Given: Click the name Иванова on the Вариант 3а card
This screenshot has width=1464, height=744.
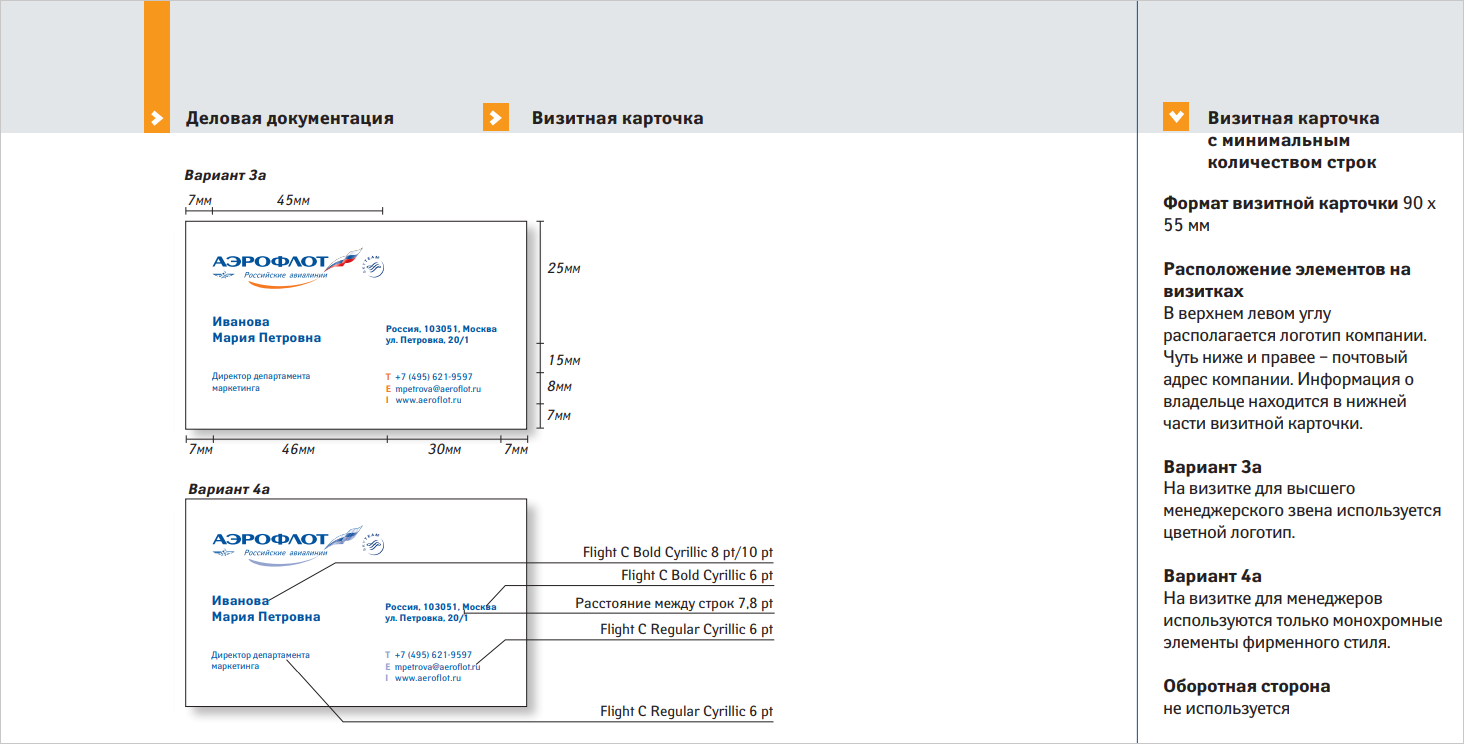Looking at the screenshot, I should pos(241,322).
